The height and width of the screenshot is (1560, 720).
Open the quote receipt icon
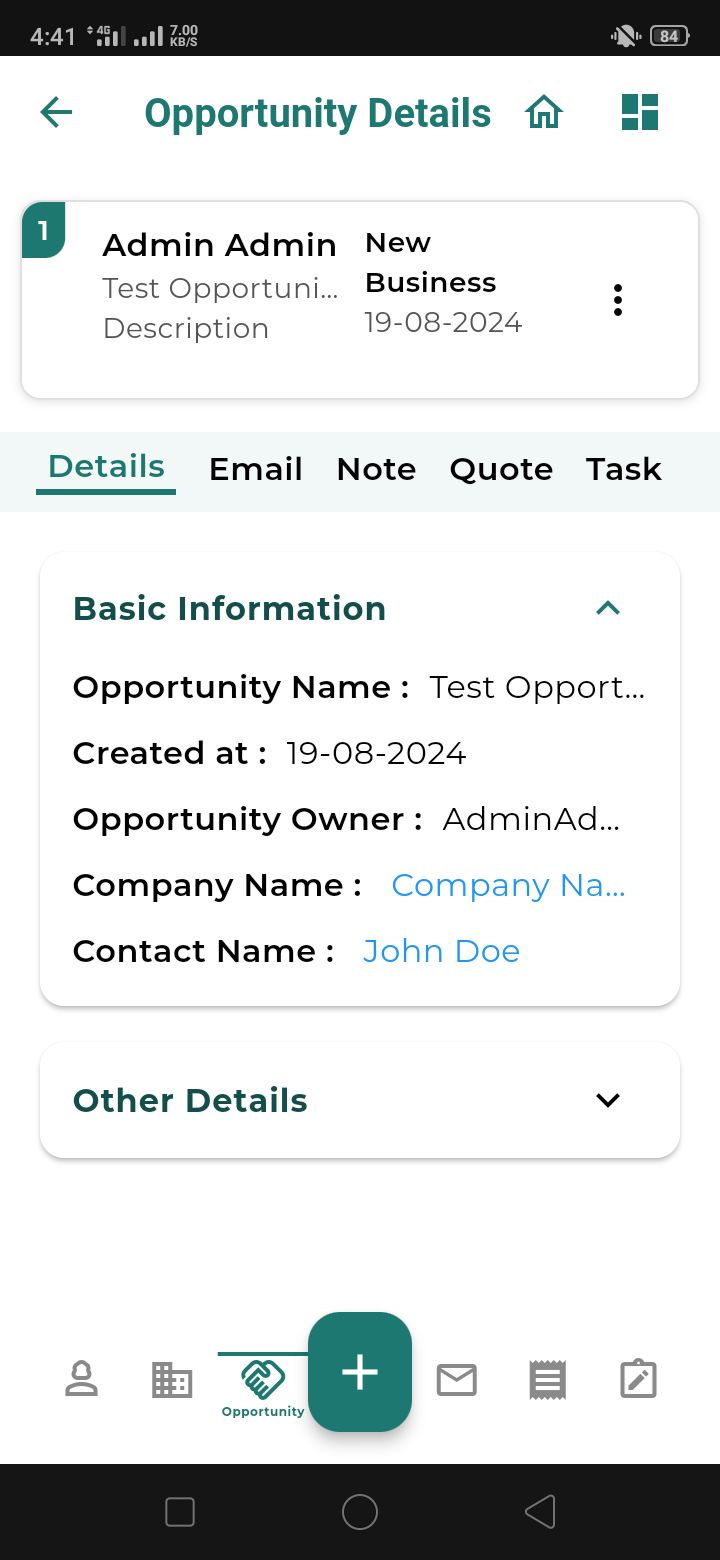coord(547,1380)
